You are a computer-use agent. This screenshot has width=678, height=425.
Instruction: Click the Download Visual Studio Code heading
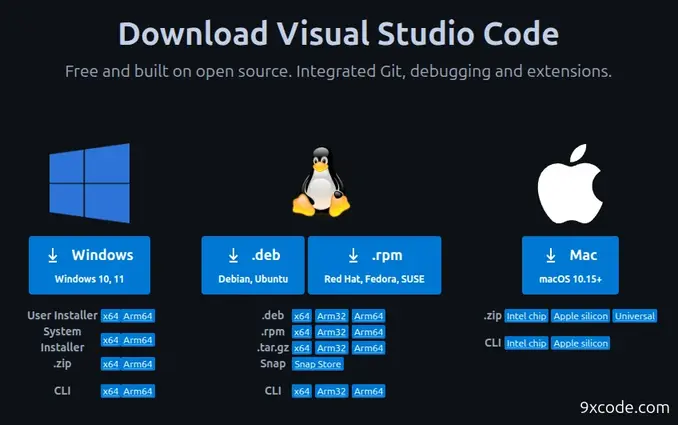[339, 33]
